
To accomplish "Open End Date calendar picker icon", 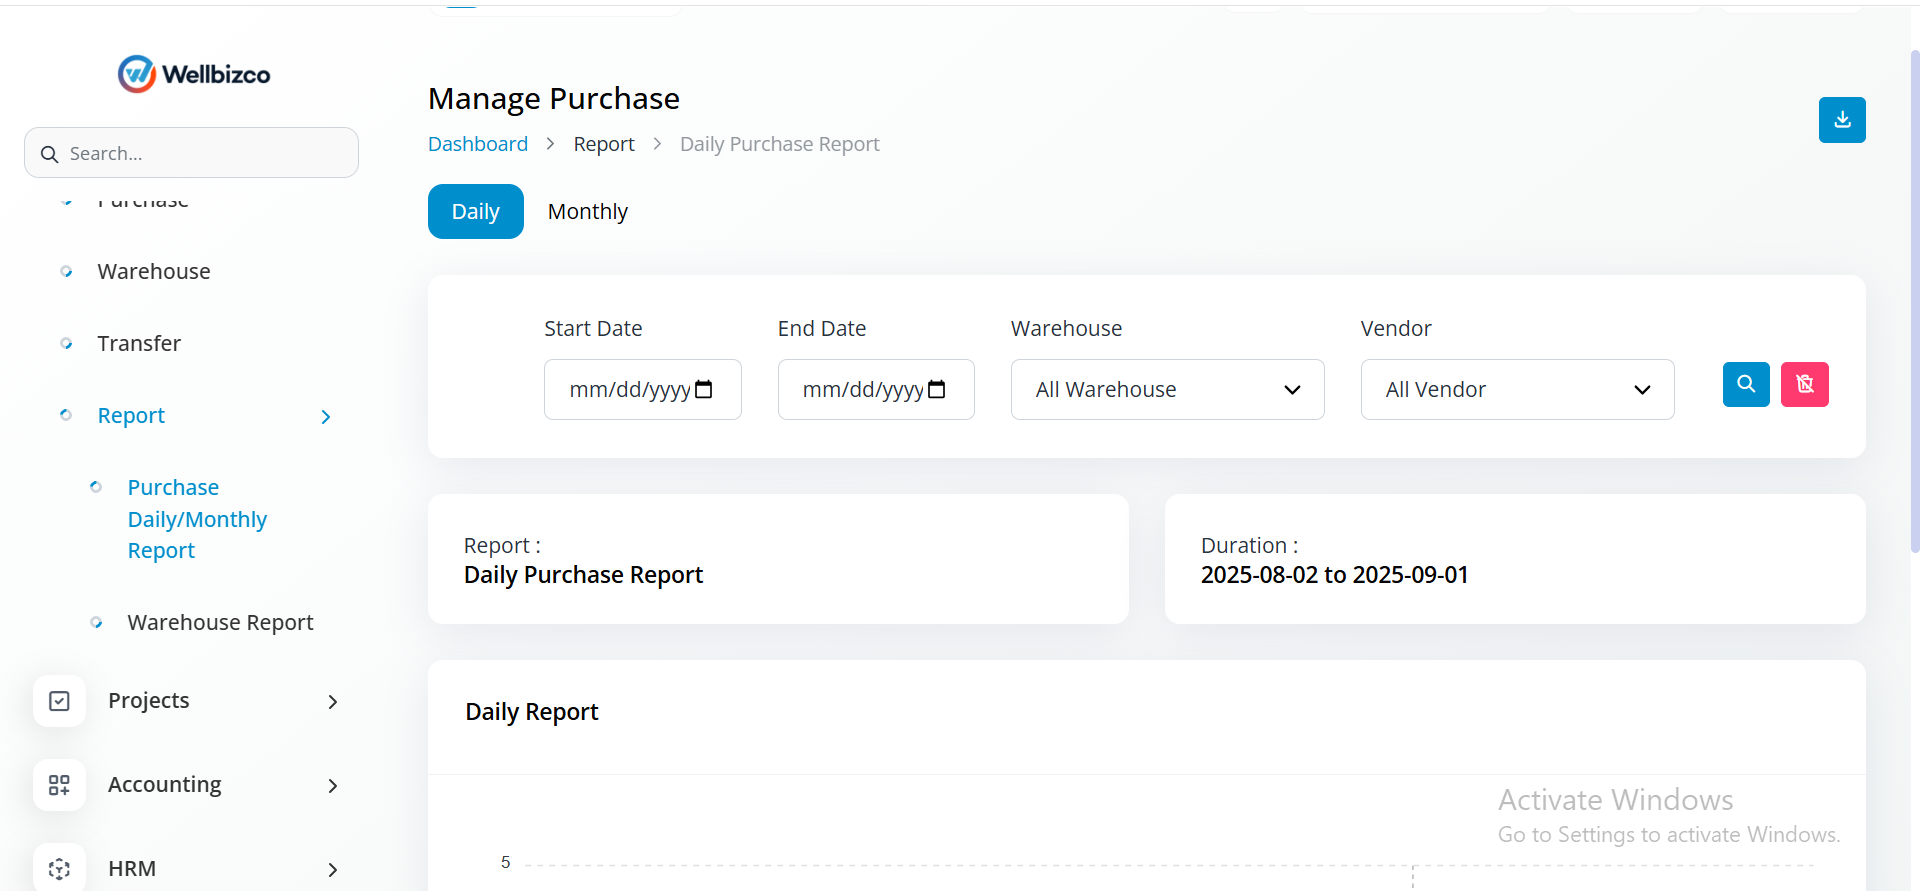I will click(937, 389).
